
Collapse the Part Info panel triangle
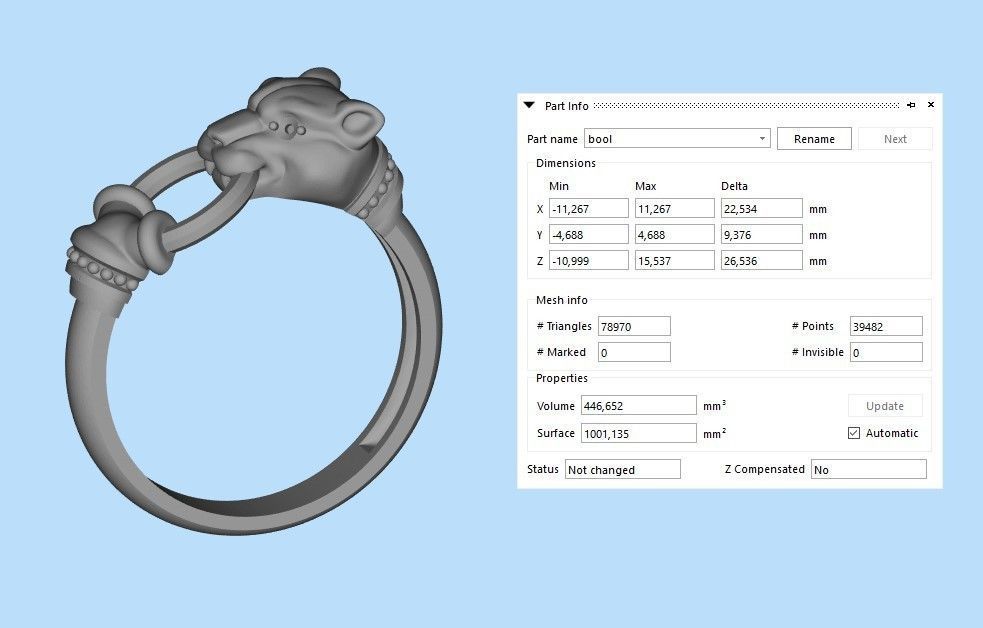[529, 105]
